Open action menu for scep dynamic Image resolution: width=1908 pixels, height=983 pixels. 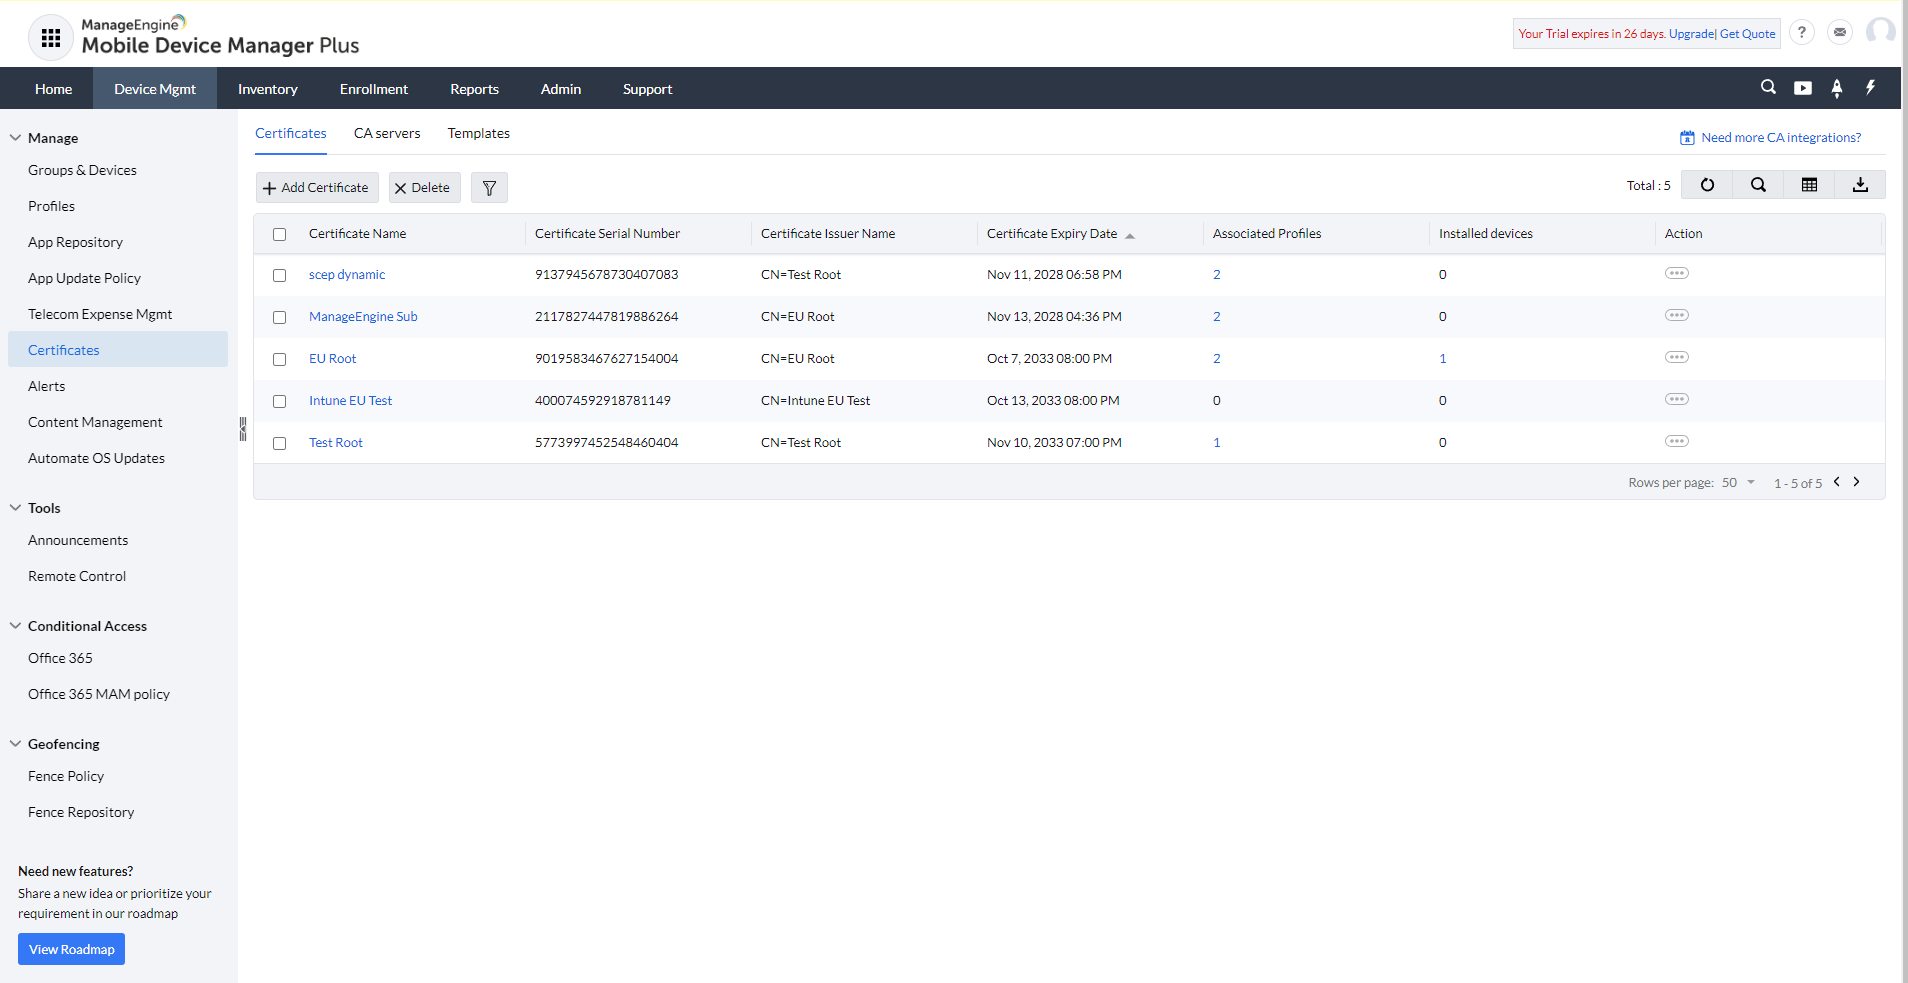tap(1677, 273)
